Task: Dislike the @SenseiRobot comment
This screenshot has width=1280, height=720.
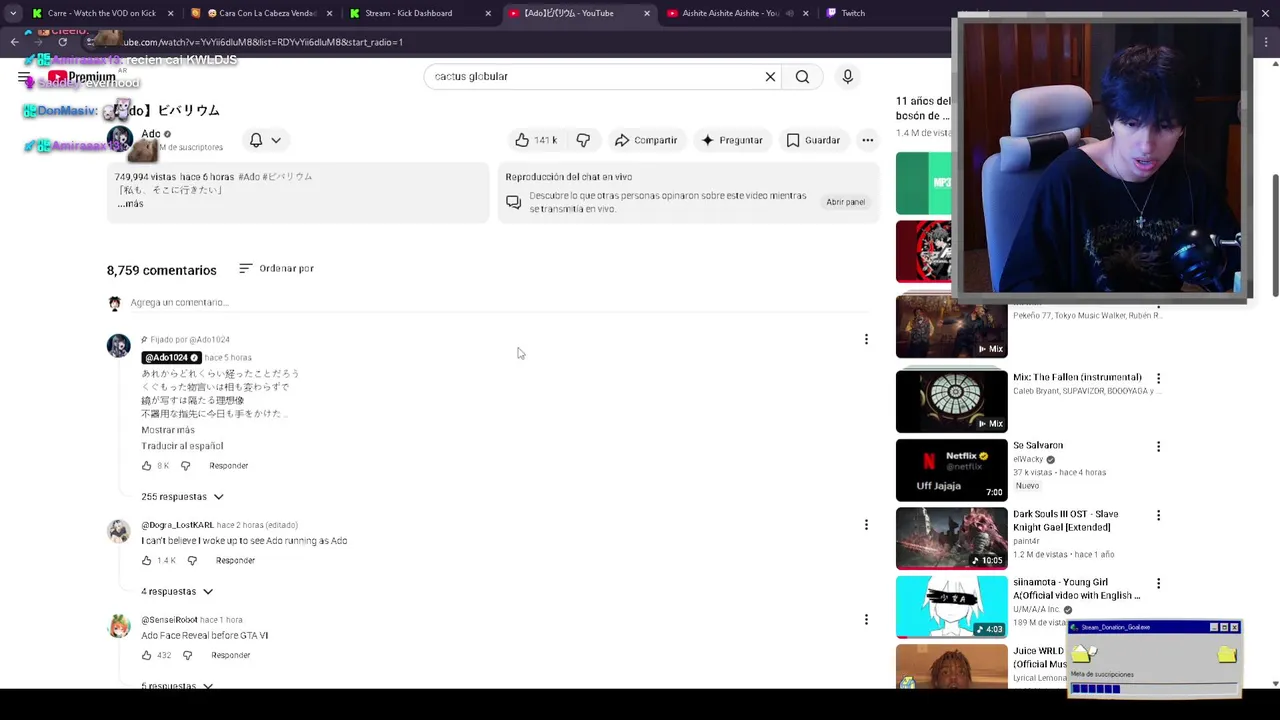Action: [187, 656]
